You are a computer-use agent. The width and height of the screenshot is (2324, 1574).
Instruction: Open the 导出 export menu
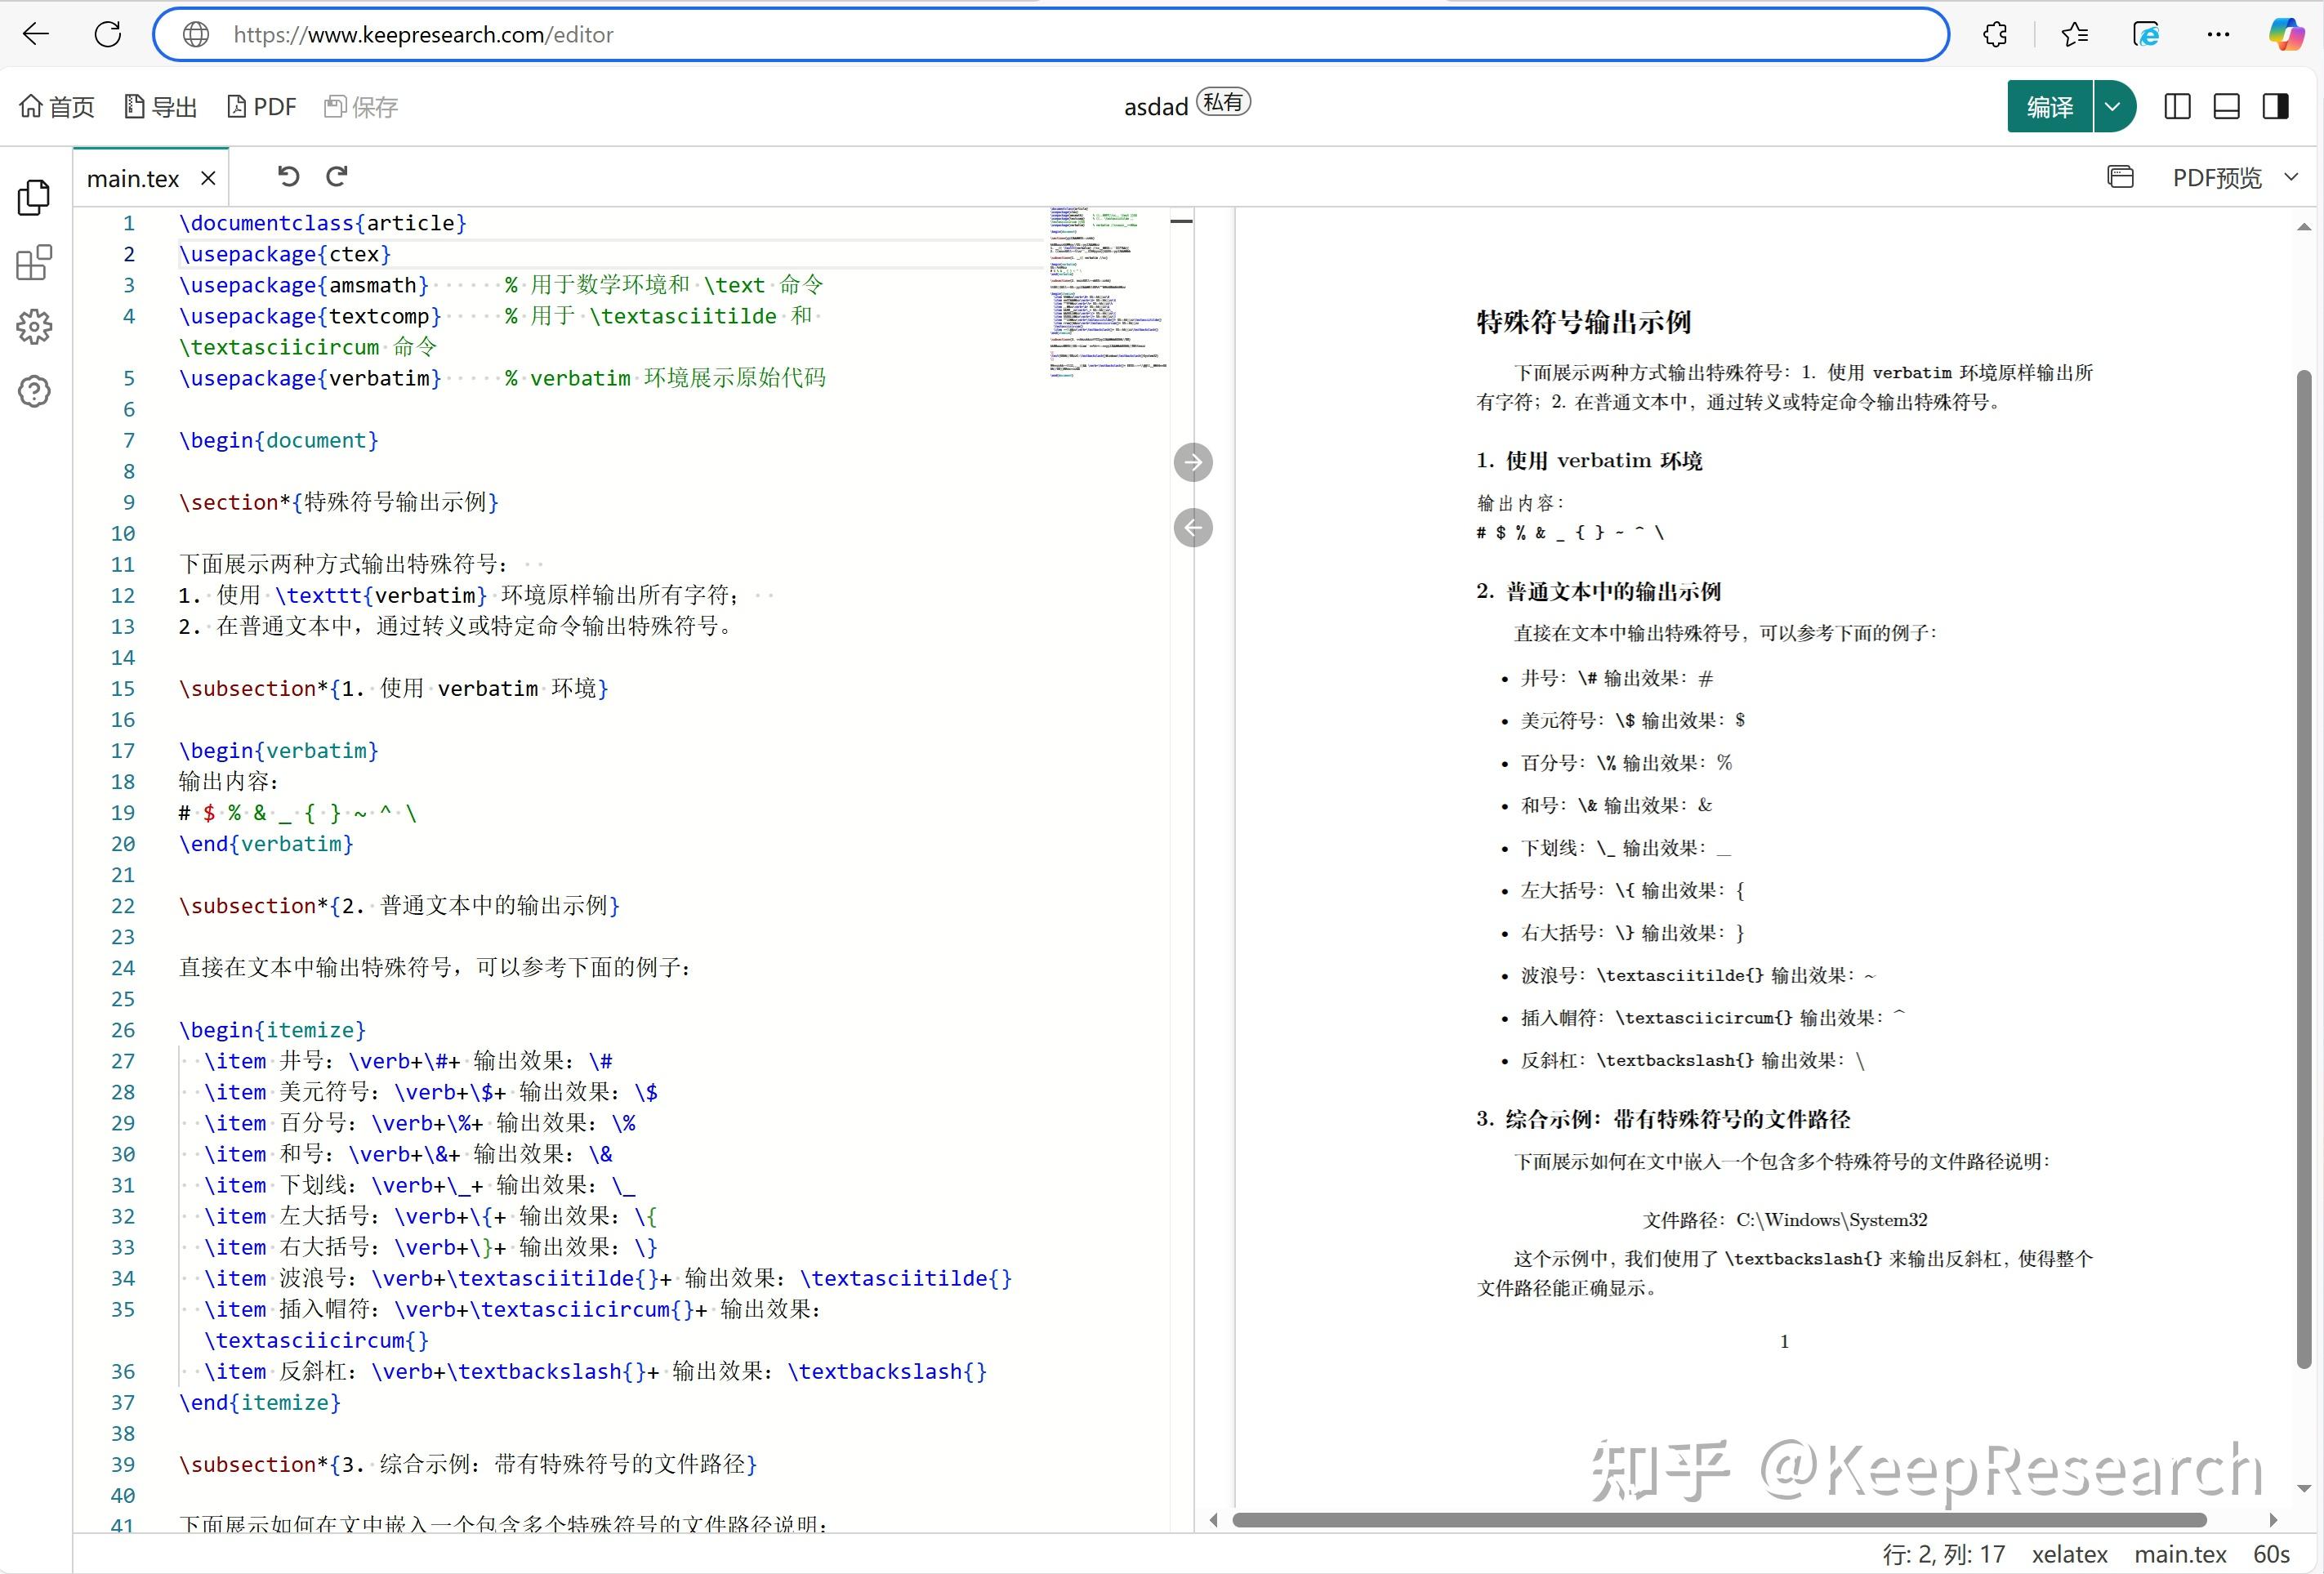point(160,107)
